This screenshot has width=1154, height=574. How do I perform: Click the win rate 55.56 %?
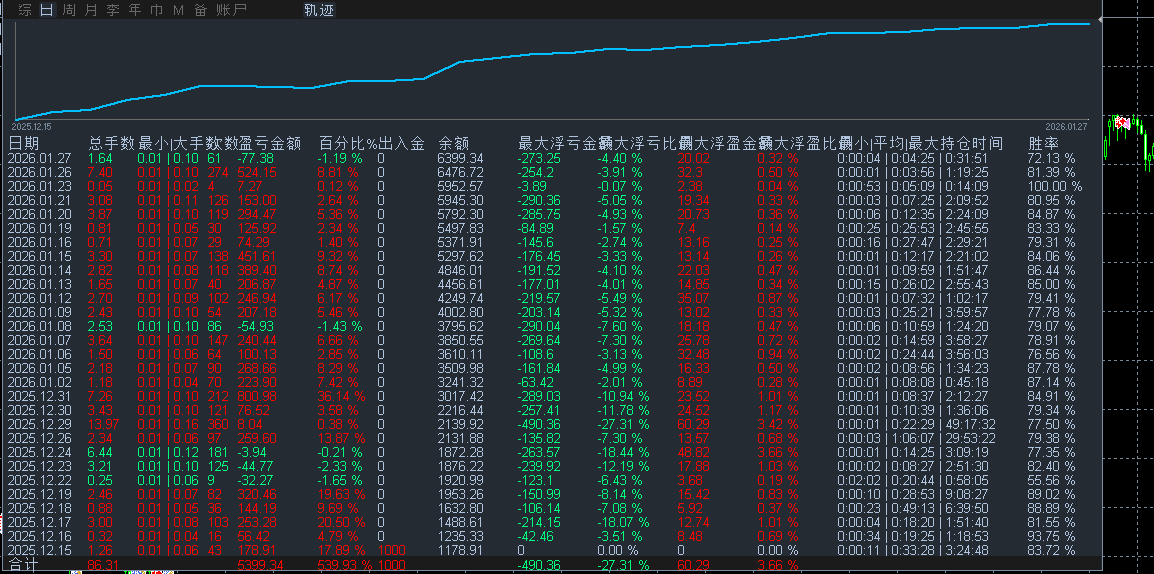point(1052,480)
